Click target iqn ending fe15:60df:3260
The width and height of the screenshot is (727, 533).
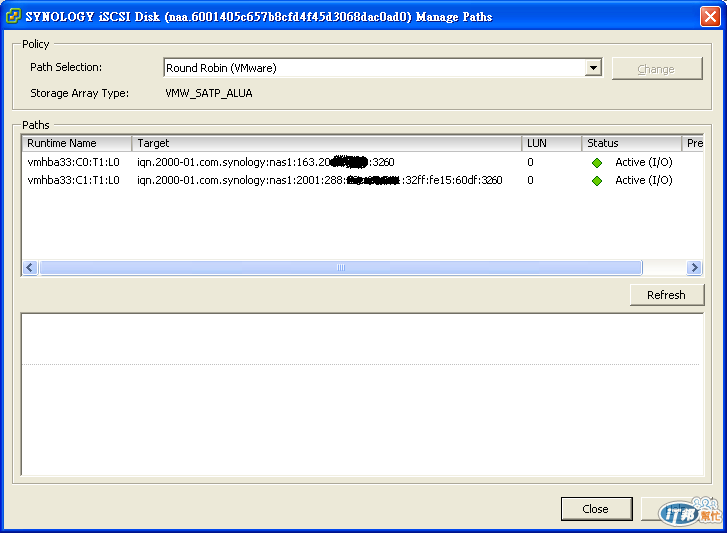pyautogui.click(x=319, y=180)
